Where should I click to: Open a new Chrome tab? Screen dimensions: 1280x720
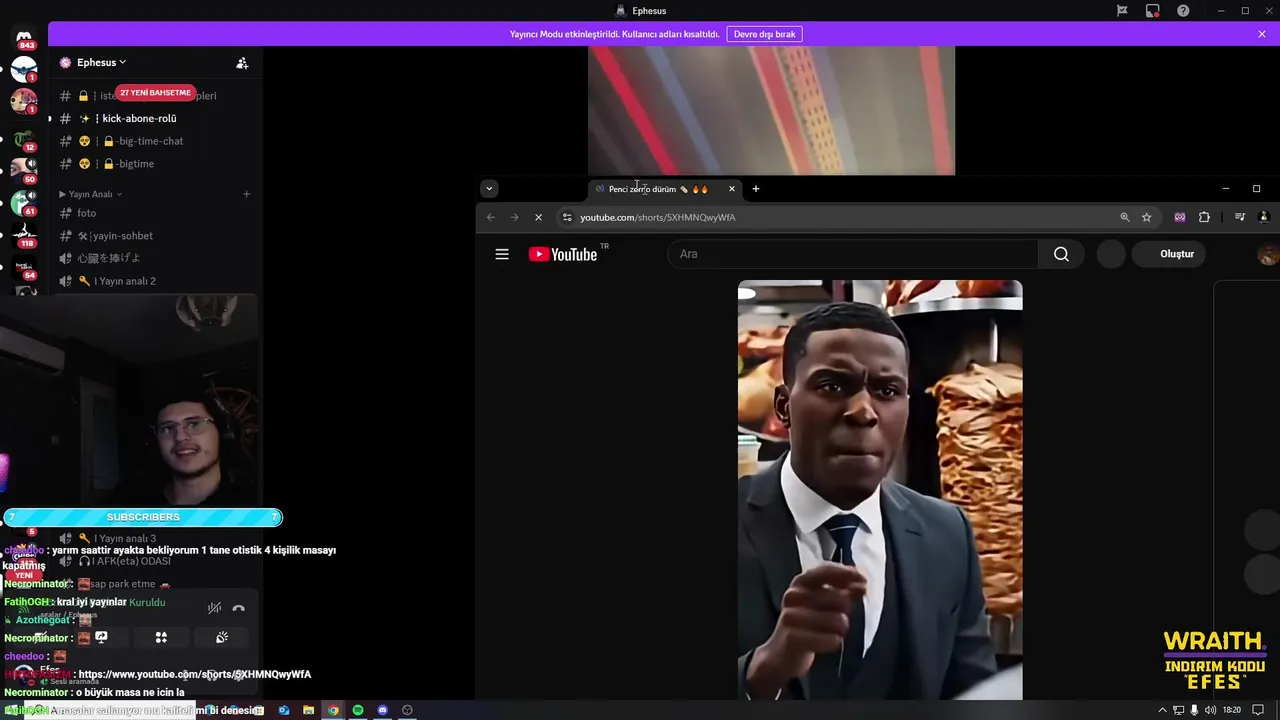756,189
